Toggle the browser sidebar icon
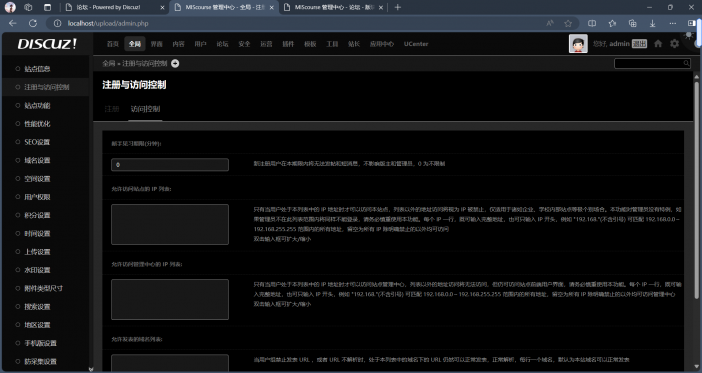702x373 pixels. (x=692, y=23)
